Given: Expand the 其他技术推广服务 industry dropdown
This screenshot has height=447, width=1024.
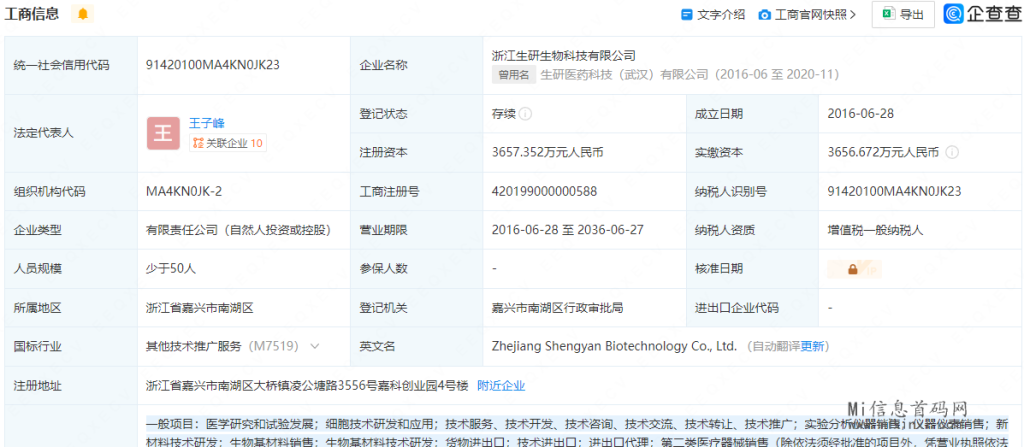Looking at the screenshot, I should [315, 346].
